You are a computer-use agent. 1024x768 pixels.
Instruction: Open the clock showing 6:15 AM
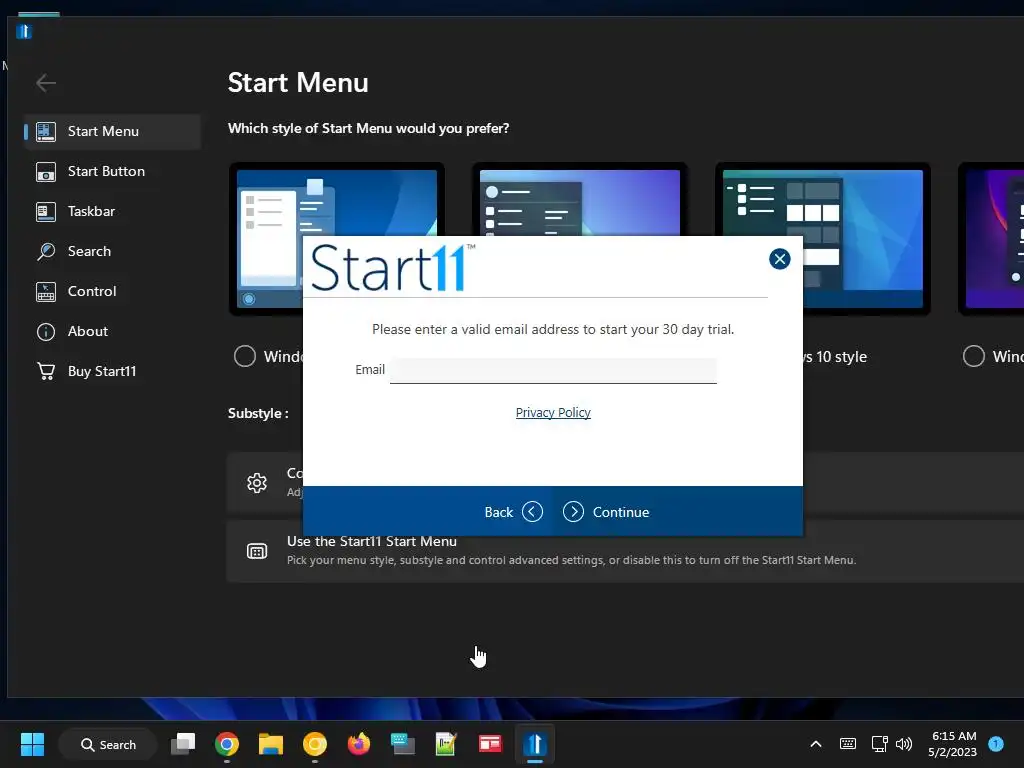953,744
